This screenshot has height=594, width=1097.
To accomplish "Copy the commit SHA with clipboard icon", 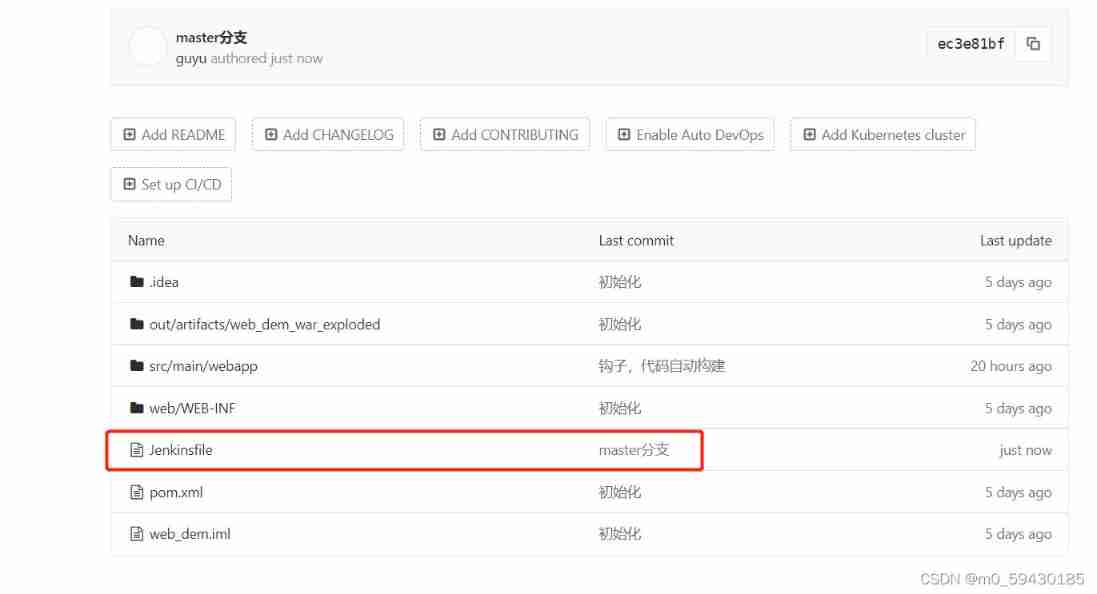I will [1033, 44].
